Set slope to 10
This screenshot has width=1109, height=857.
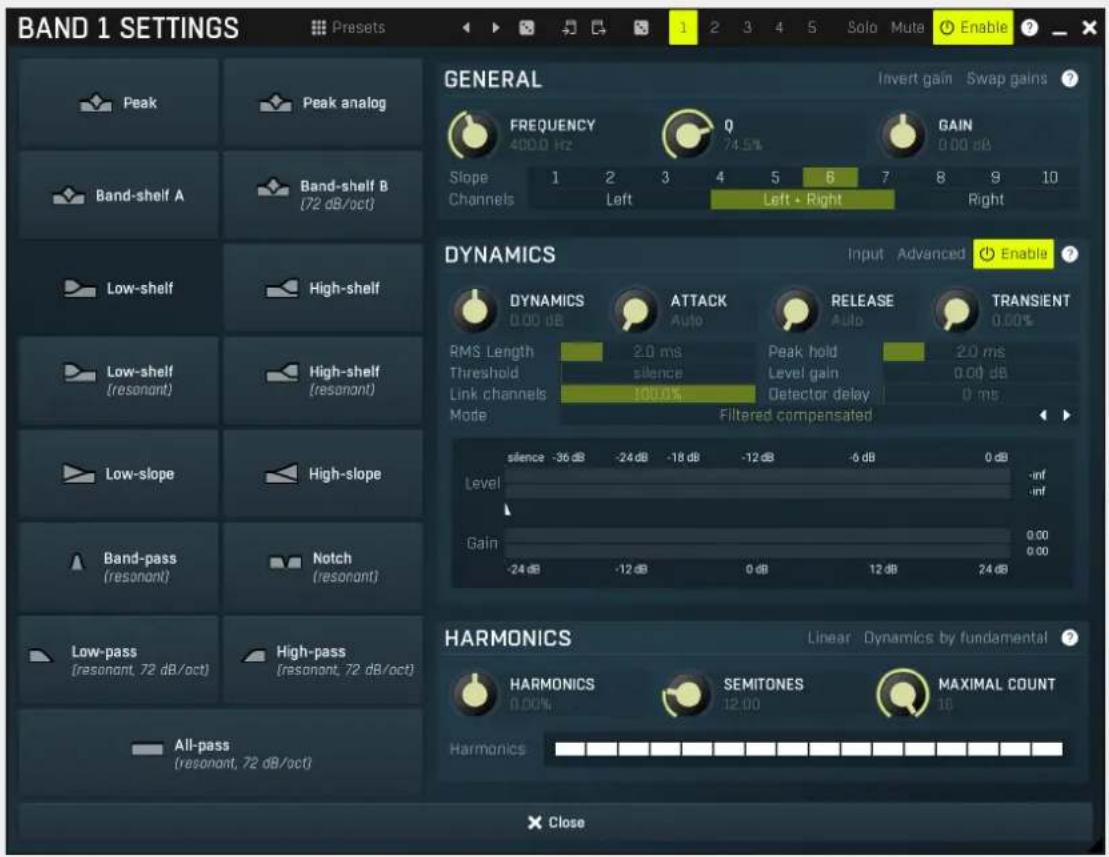click(x=1050, y=177)
